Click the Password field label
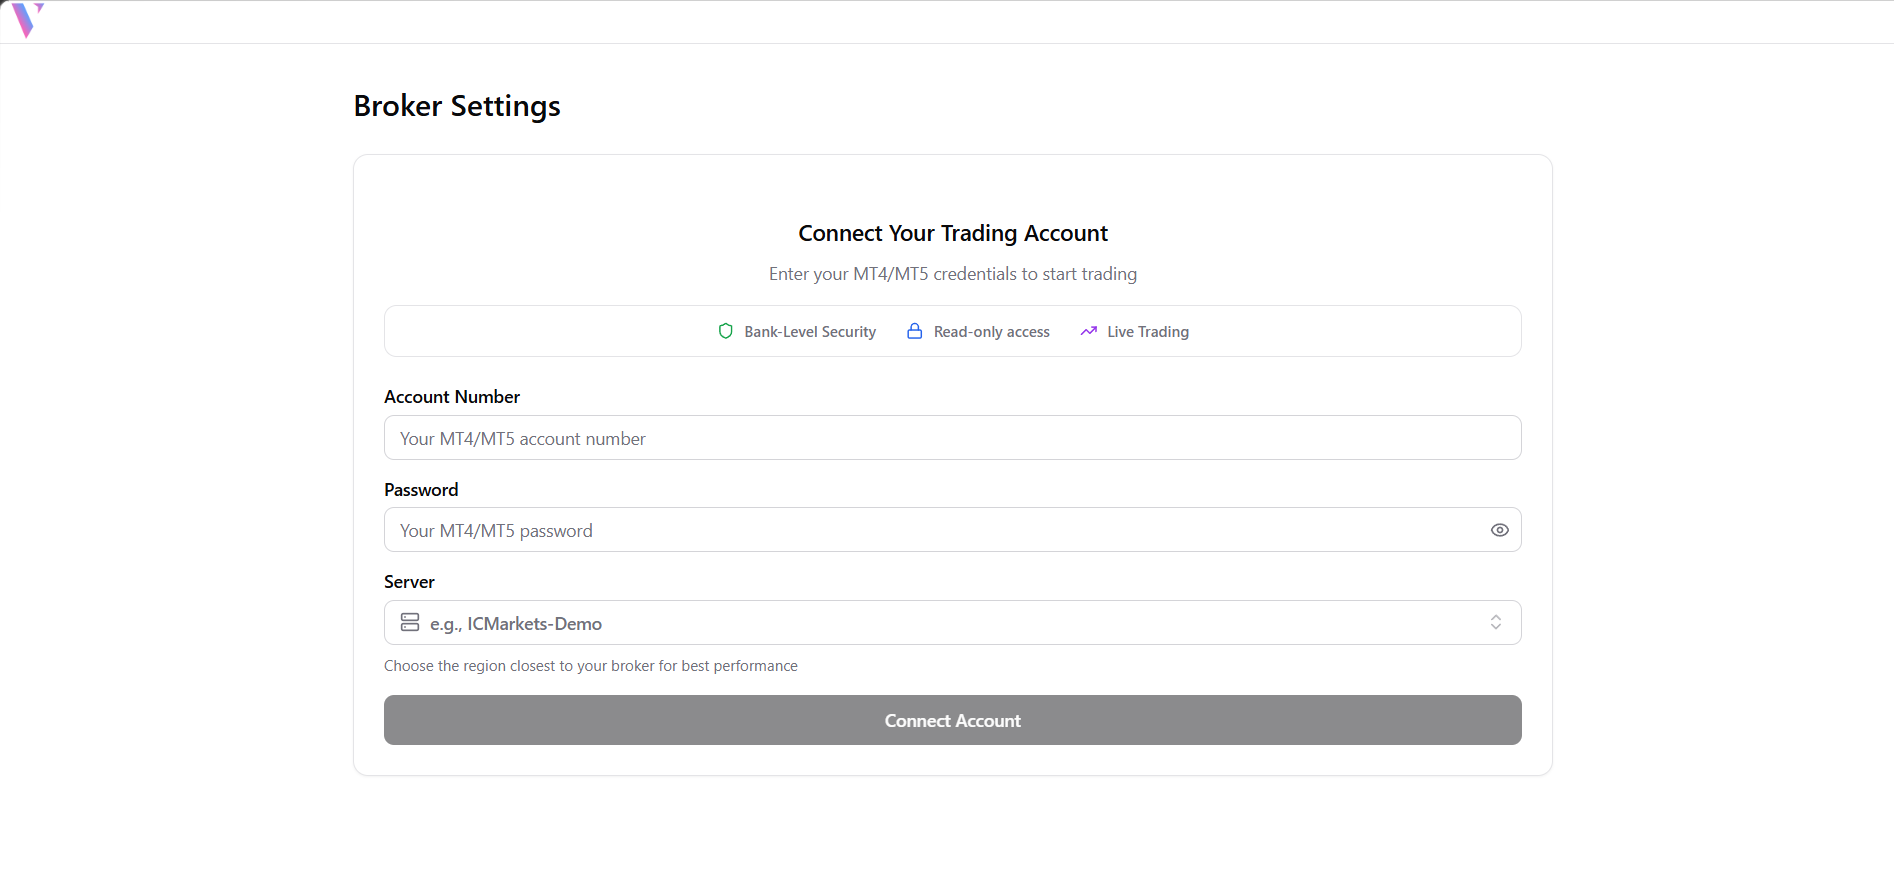This screenshot has width=1894, height=892. click(x=421, y=490)
